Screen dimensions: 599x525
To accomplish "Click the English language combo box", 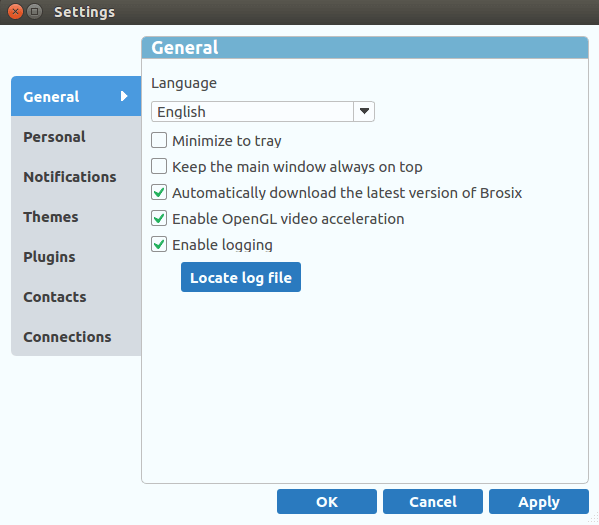I will click(x=262, y=111).
